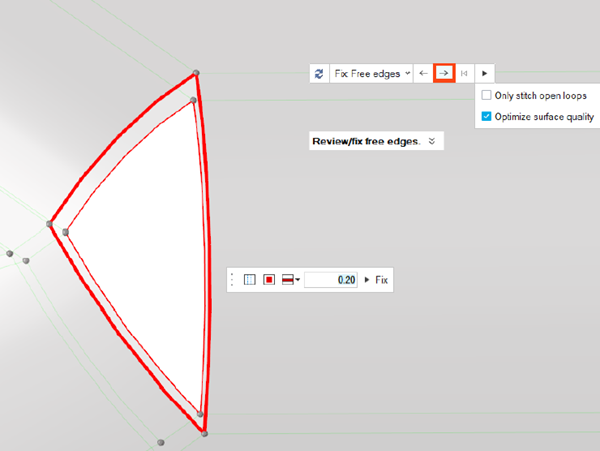The image size is (600, 451).
Task: Click the left vertex point of red loop
Action: click(x=49, y=223)
